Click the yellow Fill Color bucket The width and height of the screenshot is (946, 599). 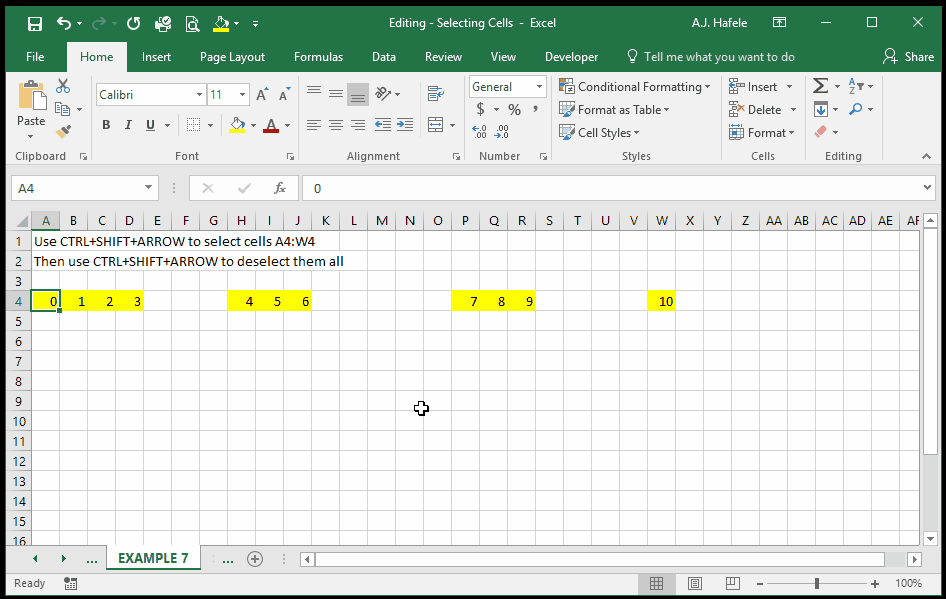237,125
